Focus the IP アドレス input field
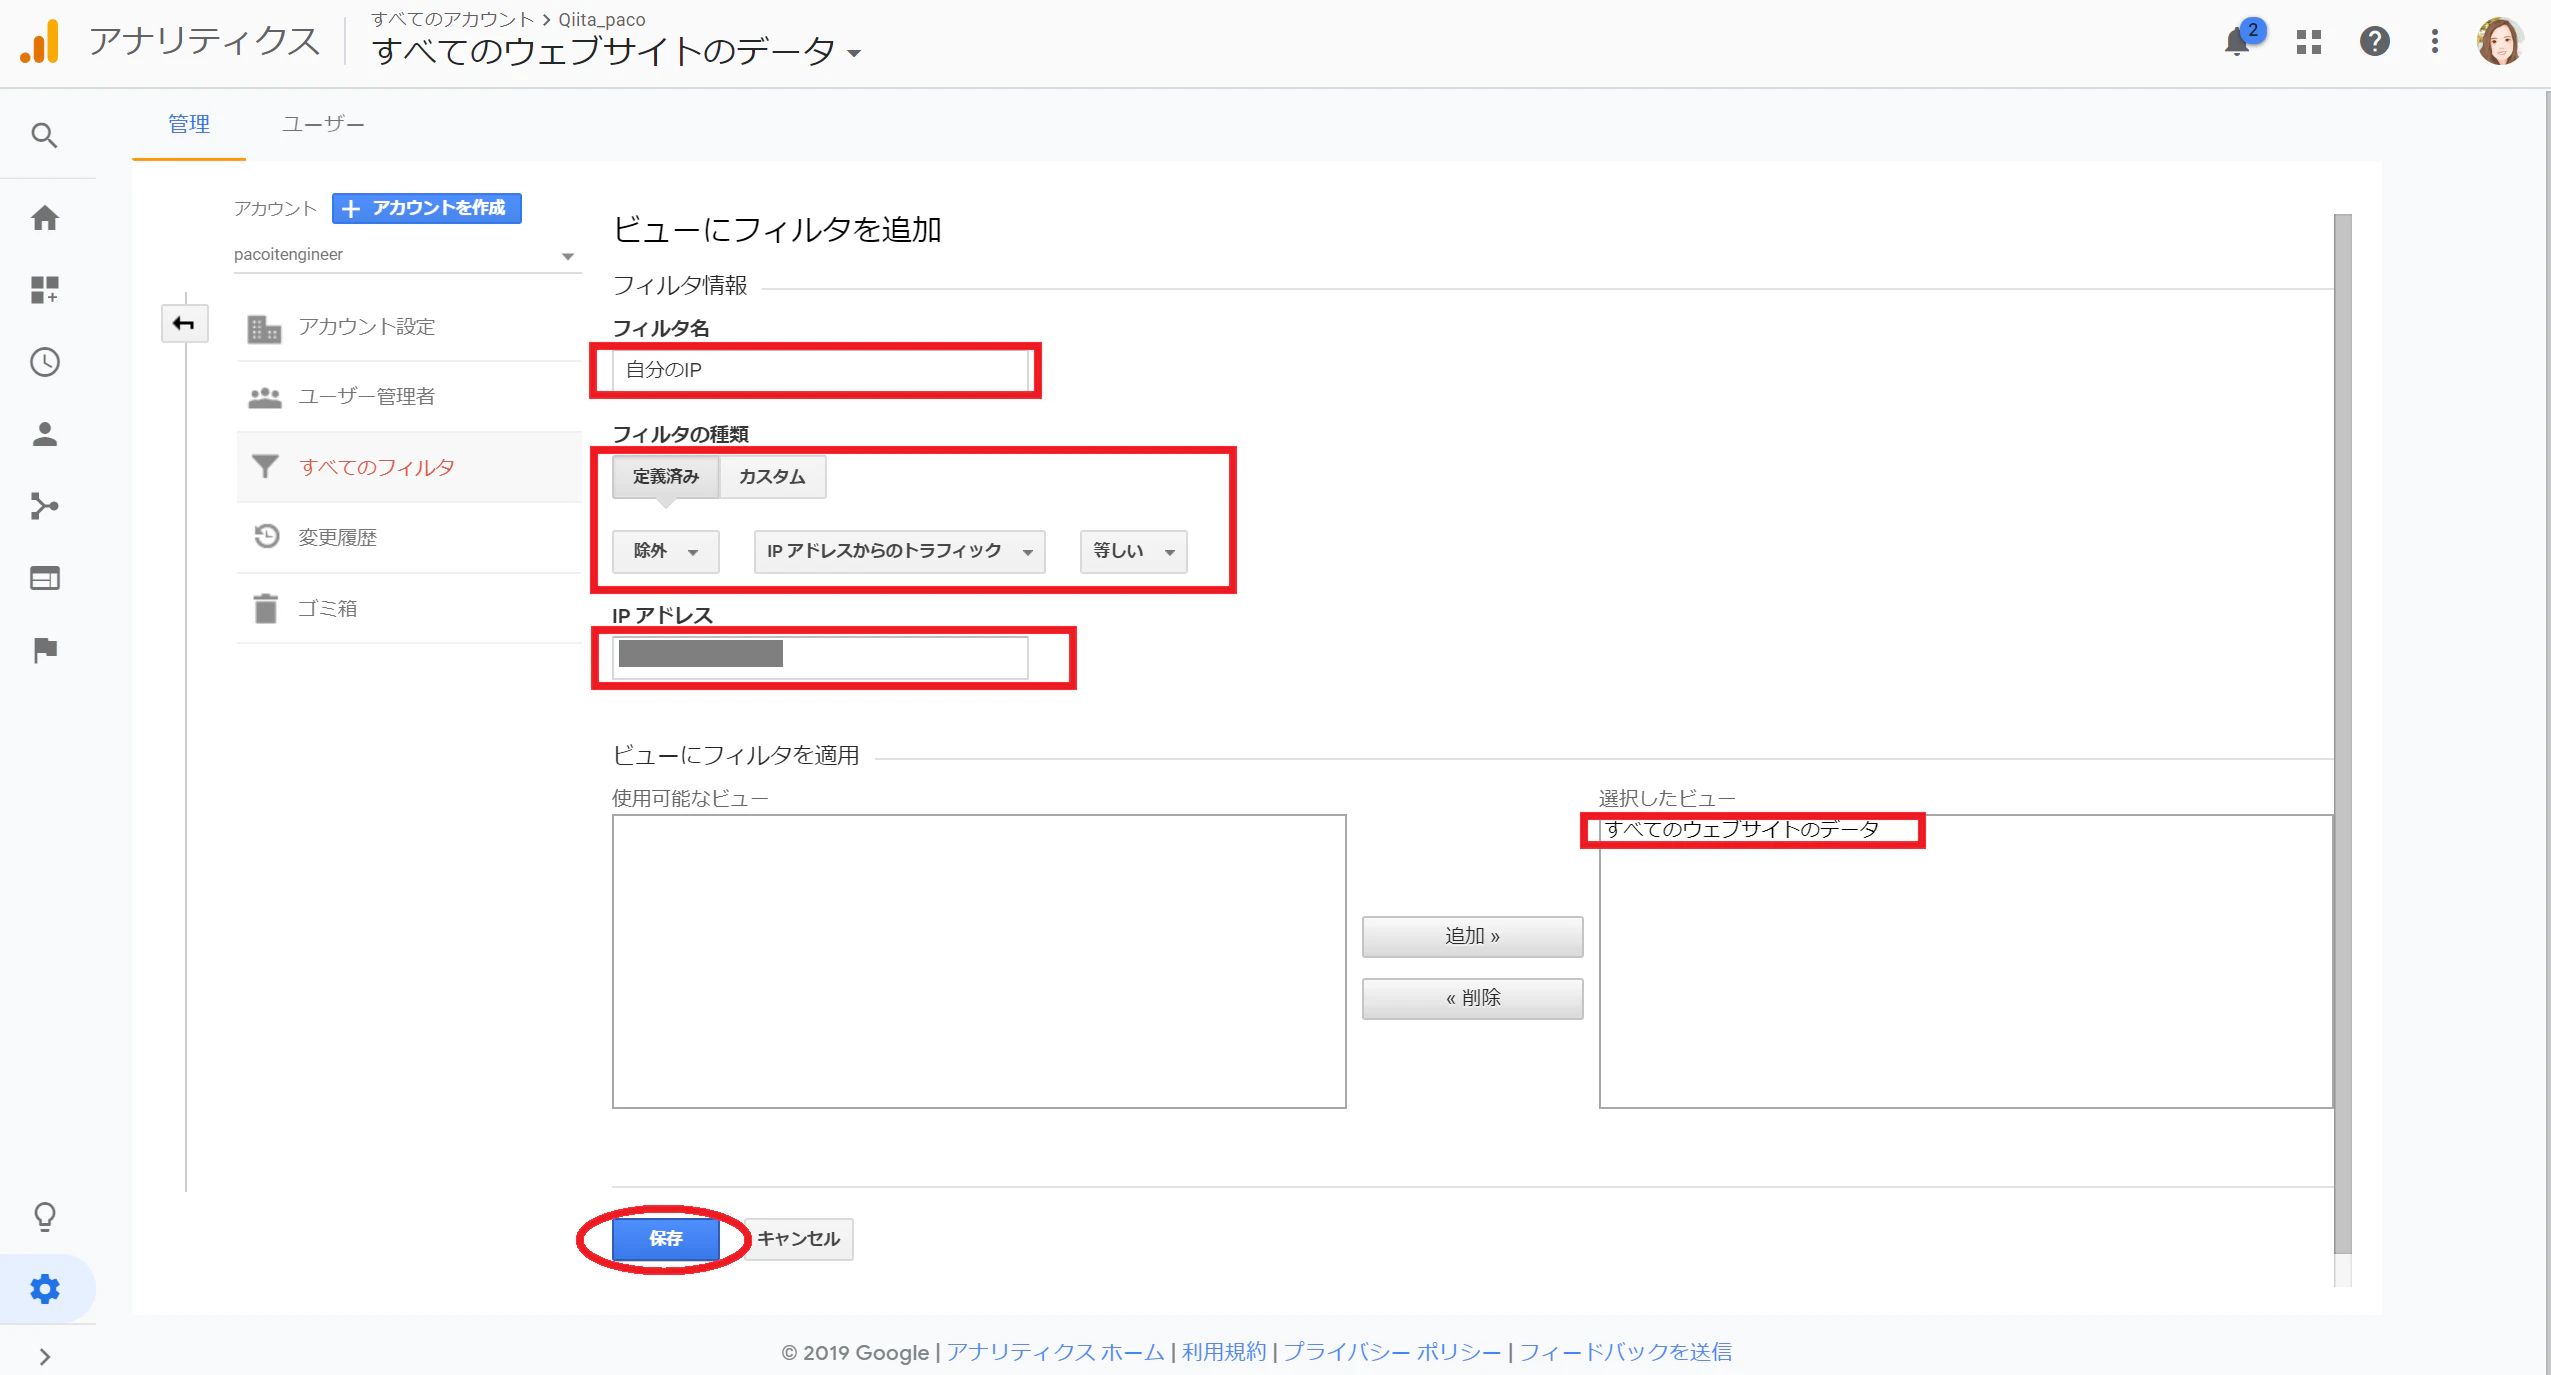This screenshot has width=2551, height=1375. click(x=820, y=657)
